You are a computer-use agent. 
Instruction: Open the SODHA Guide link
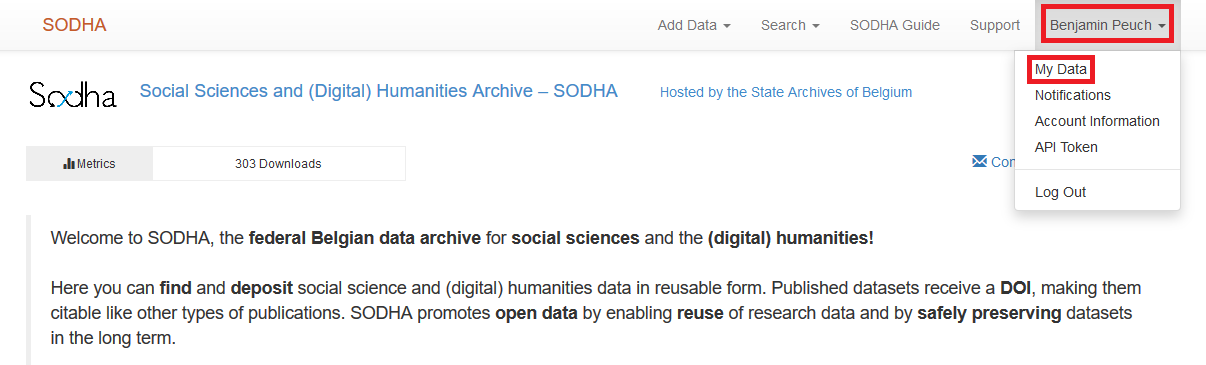coord(895,25)
